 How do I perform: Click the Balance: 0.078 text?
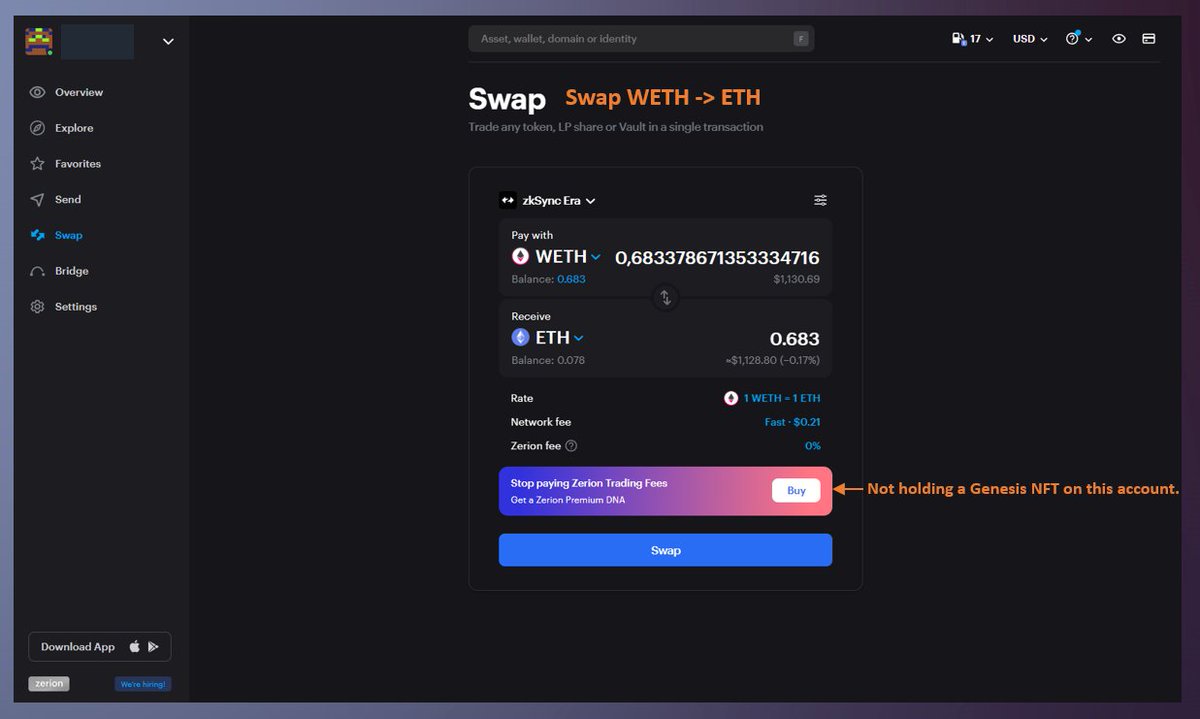pos(548,360)
